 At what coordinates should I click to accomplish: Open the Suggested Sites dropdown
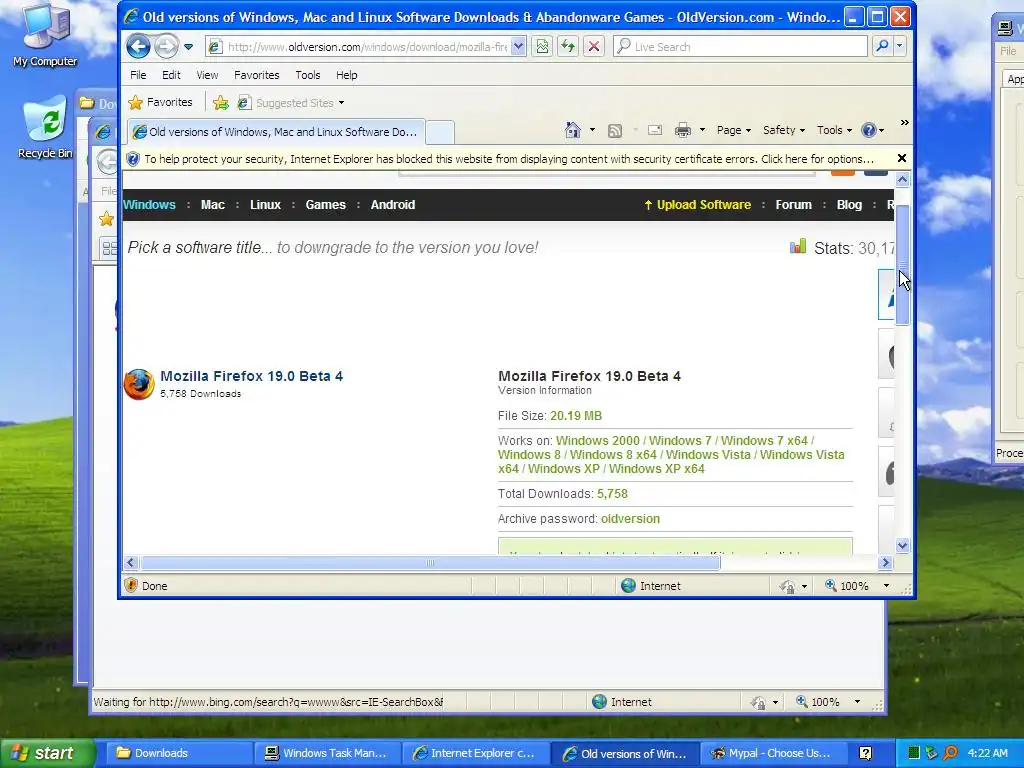291,103
